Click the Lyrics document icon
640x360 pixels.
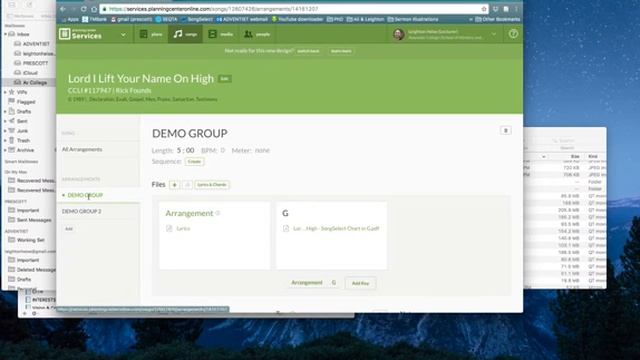tap(169, 228)
